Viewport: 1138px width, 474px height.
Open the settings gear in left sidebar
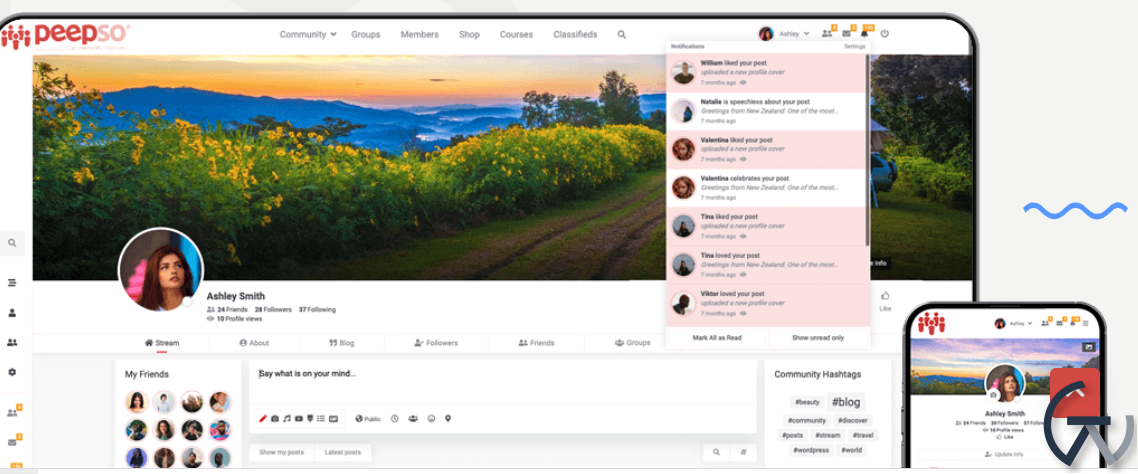(12, 372)
